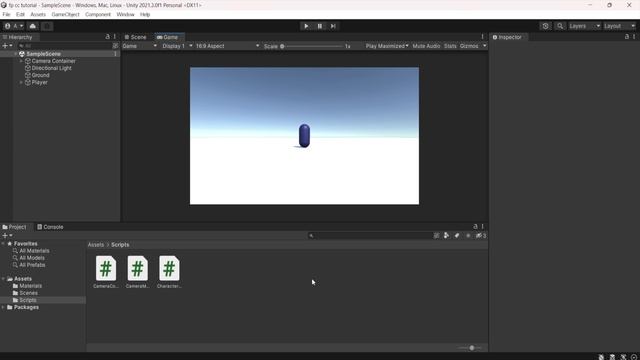The image size is (640, 360).
Task: Collapse the SampleScene root node
Action: 16,54
